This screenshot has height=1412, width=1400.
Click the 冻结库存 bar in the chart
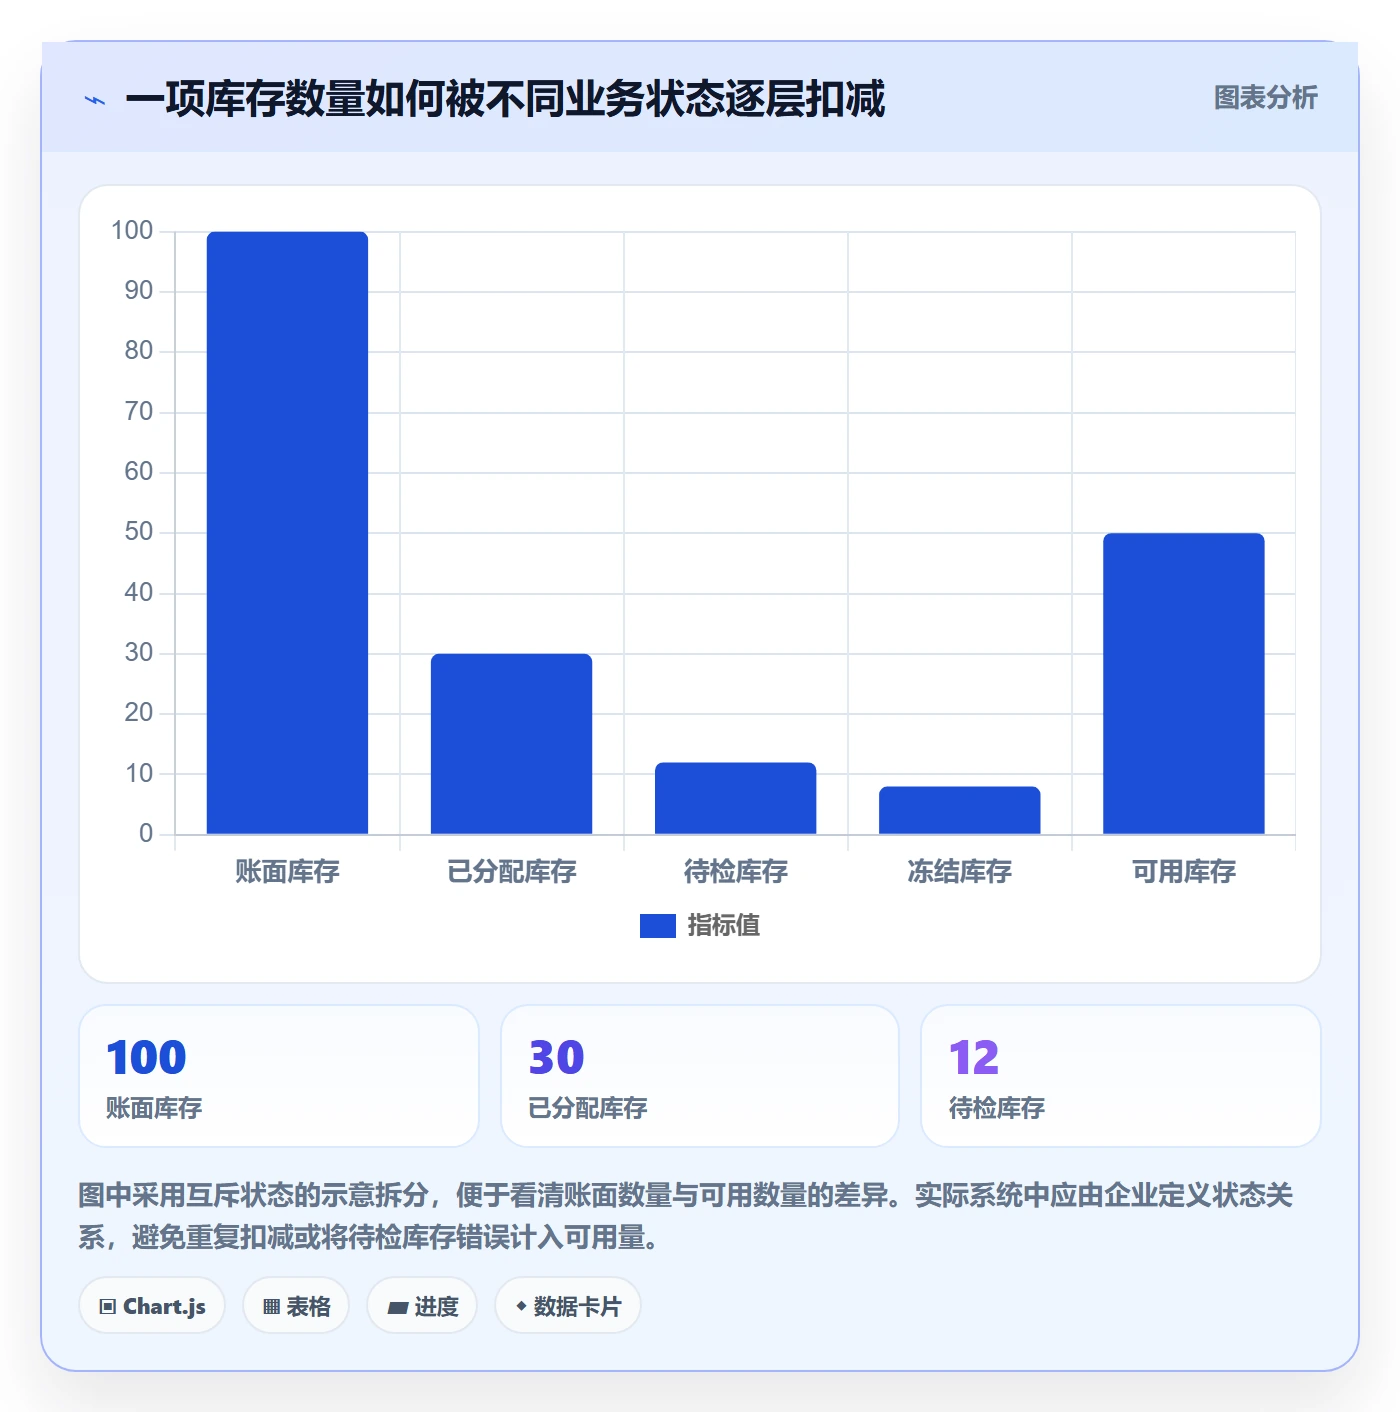click(x=959, y=810)
